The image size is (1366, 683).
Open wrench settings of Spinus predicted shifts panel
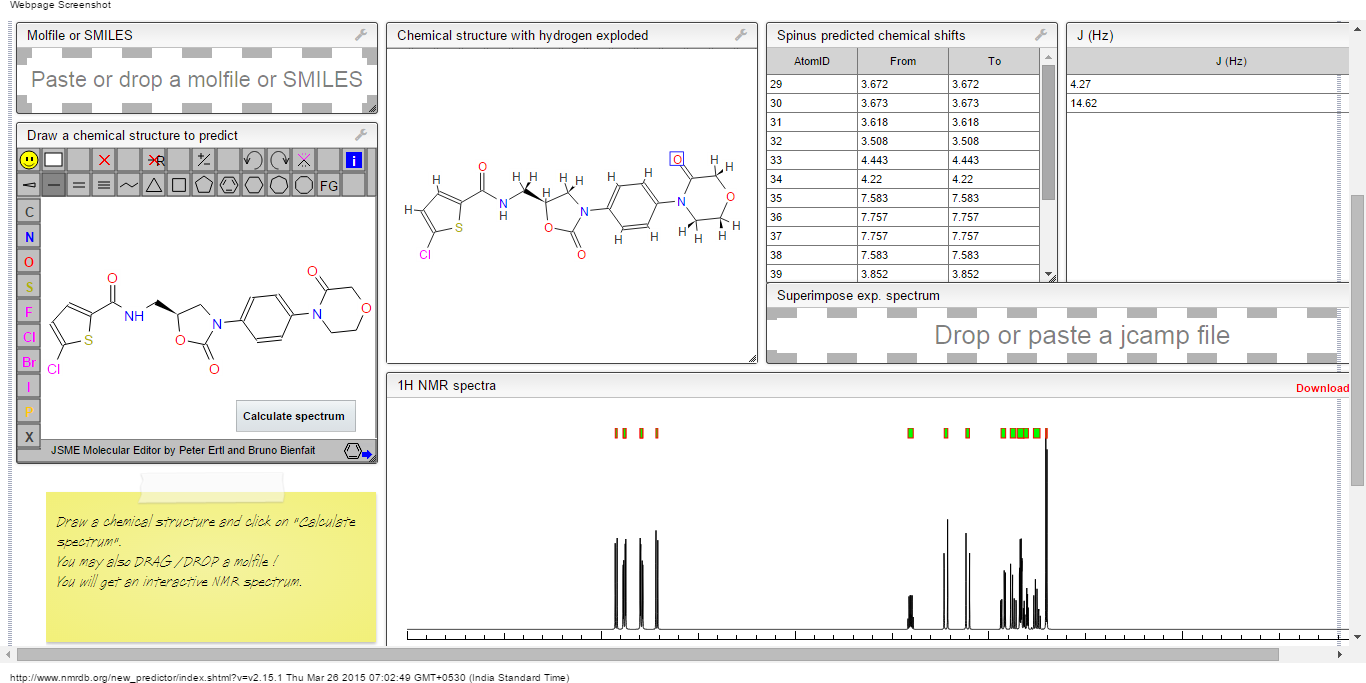click(x=1041, y=35)
